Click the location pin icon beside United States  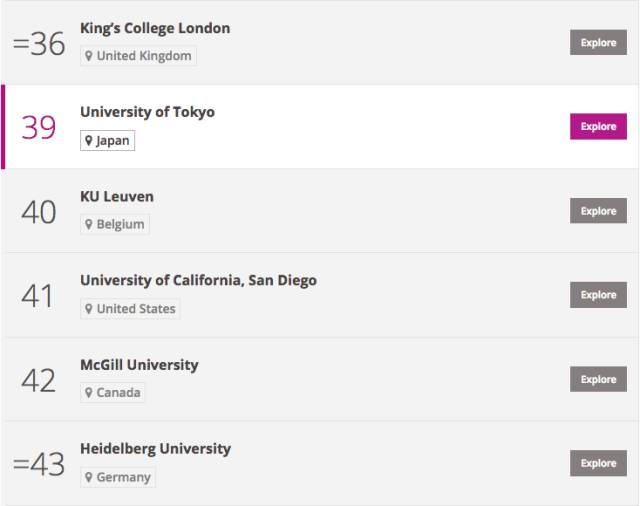click(x=89, y=309)
